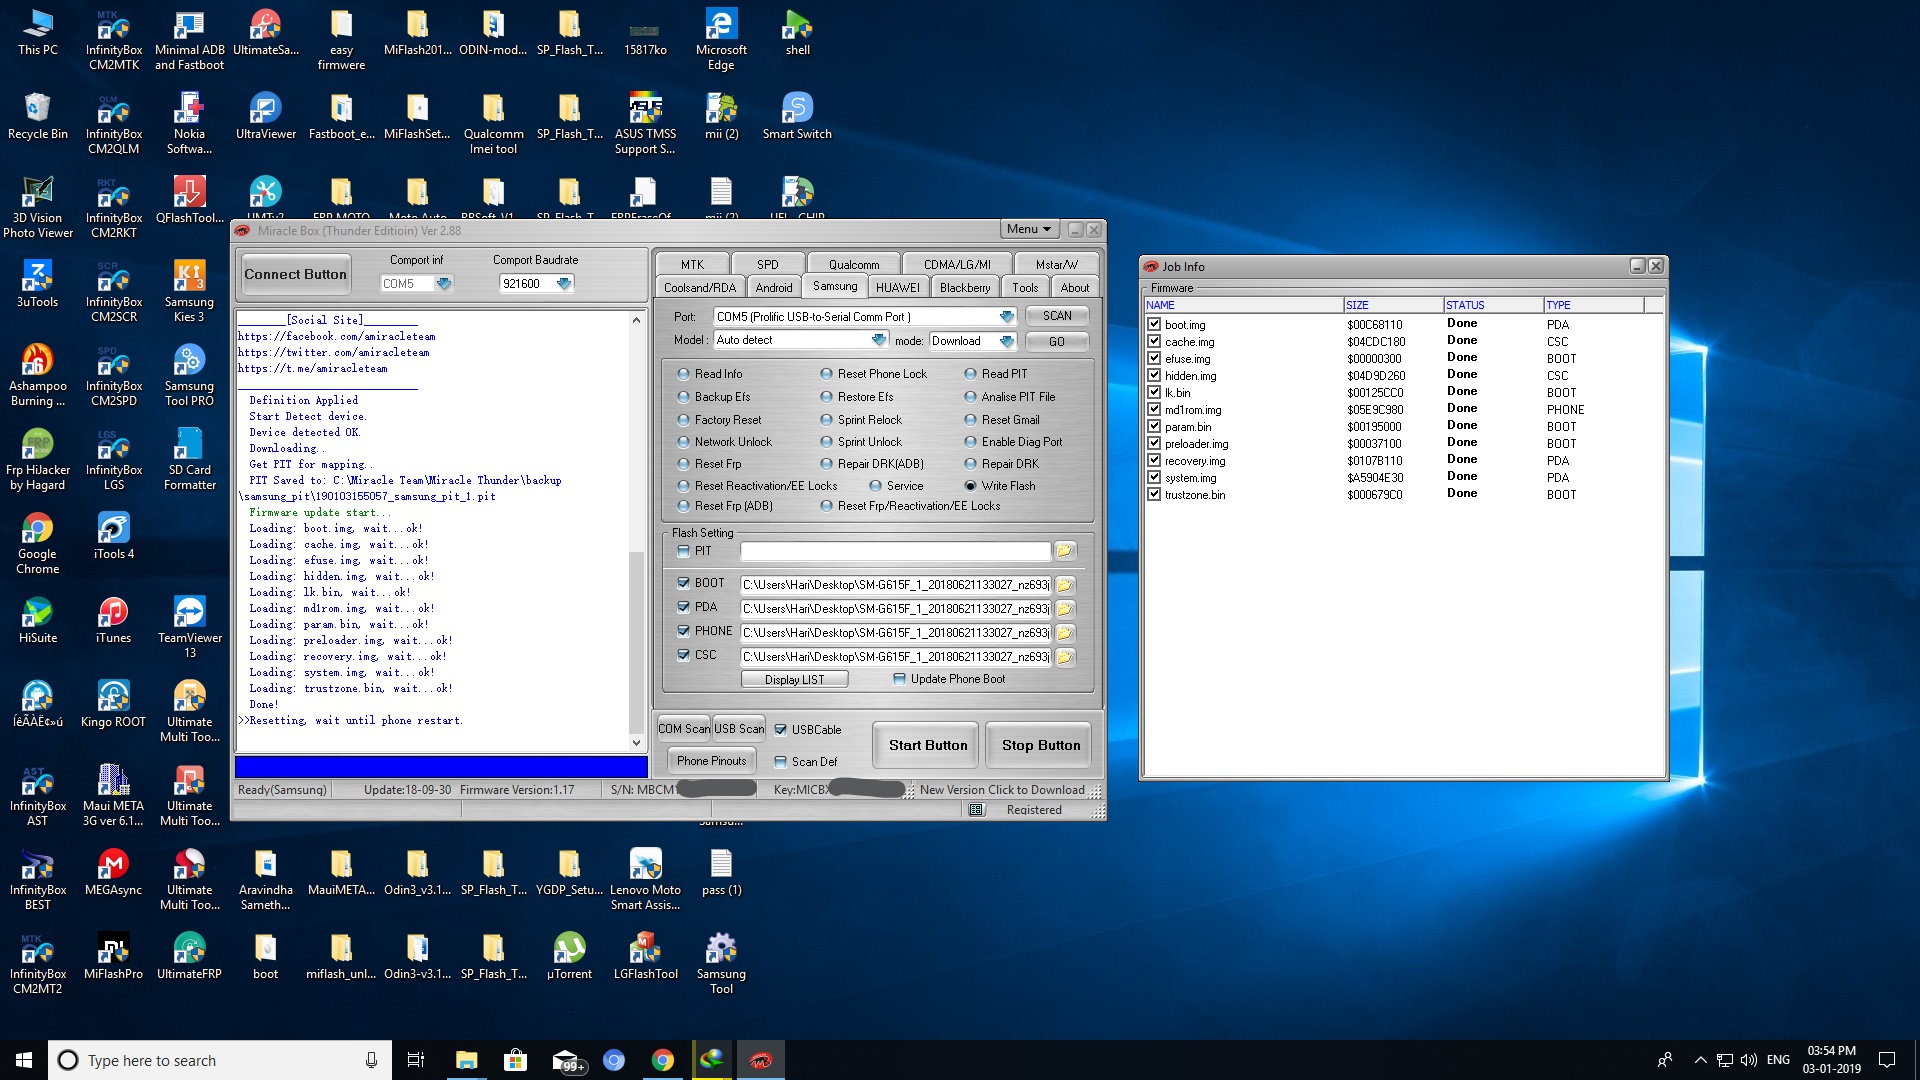Open Microsoft Store taskbar icon

(515, 1060)
